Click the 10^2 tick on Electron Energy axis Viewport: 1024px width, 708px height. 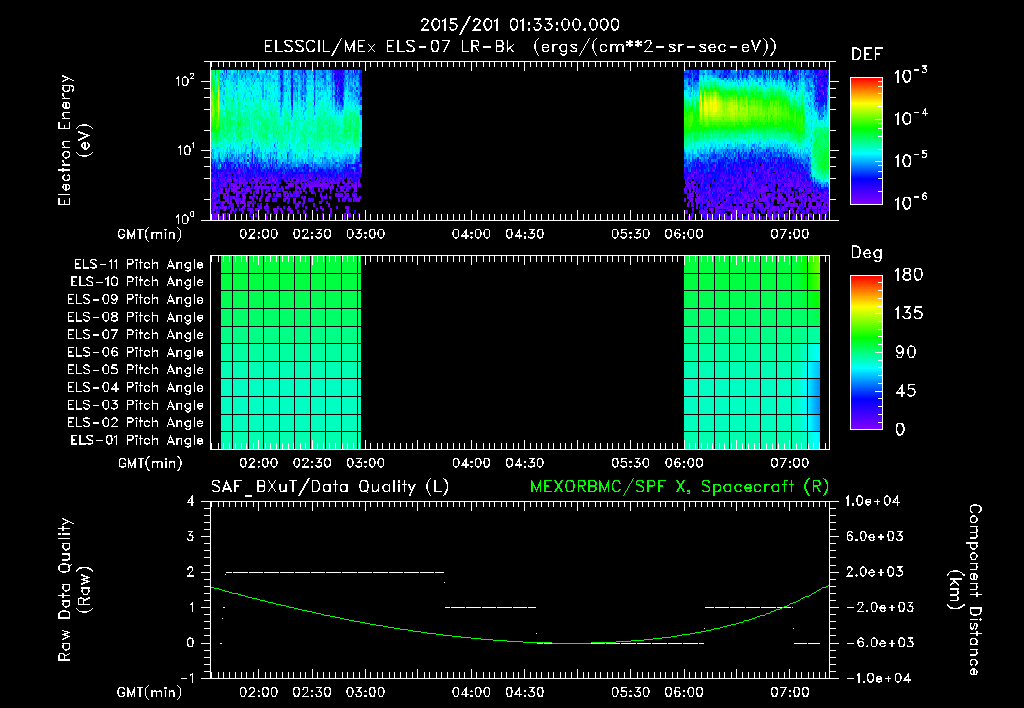pos(185,81)
